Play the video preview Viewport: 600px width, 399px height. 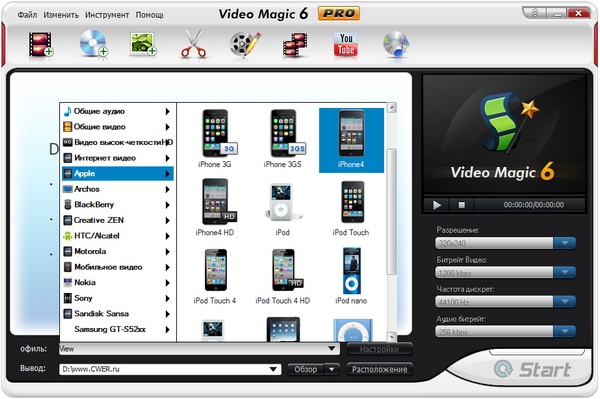[437, 205]
